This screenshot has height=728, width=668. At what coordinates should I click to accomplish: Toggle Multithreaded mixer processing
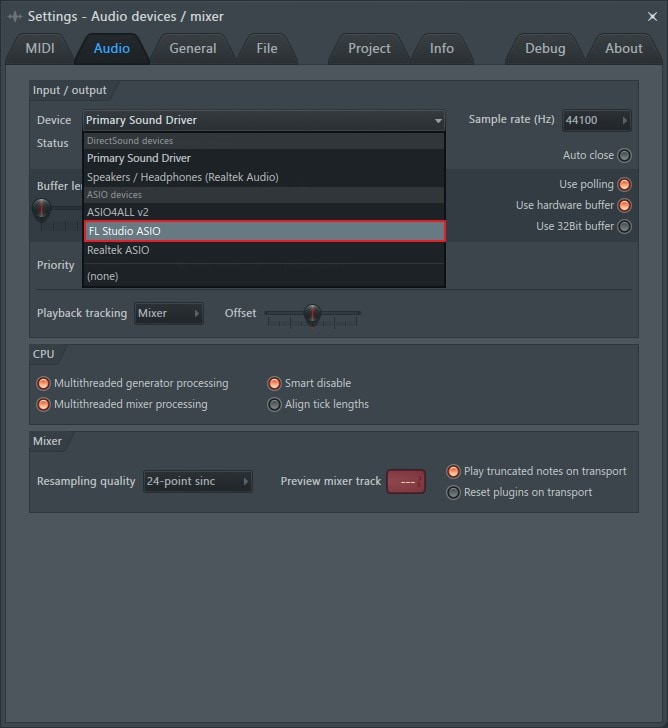tap(44, 404)
